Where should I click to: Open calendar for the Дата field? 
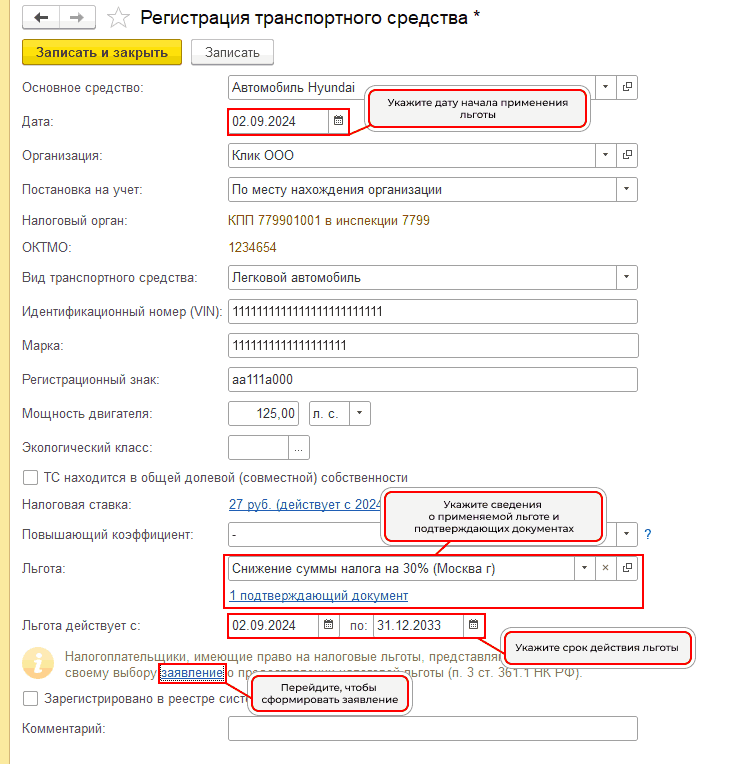(x=338, y=121)
